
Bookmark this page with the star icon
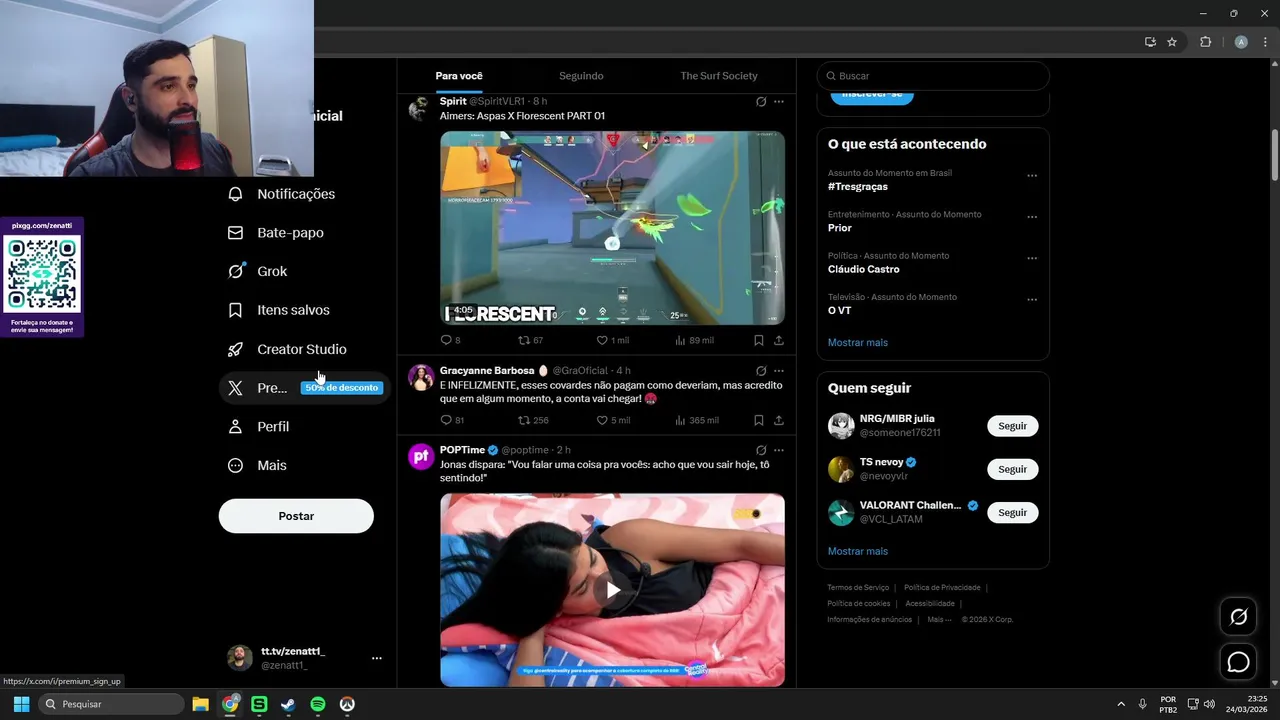pyautogui.click(x=1172, y=42)
